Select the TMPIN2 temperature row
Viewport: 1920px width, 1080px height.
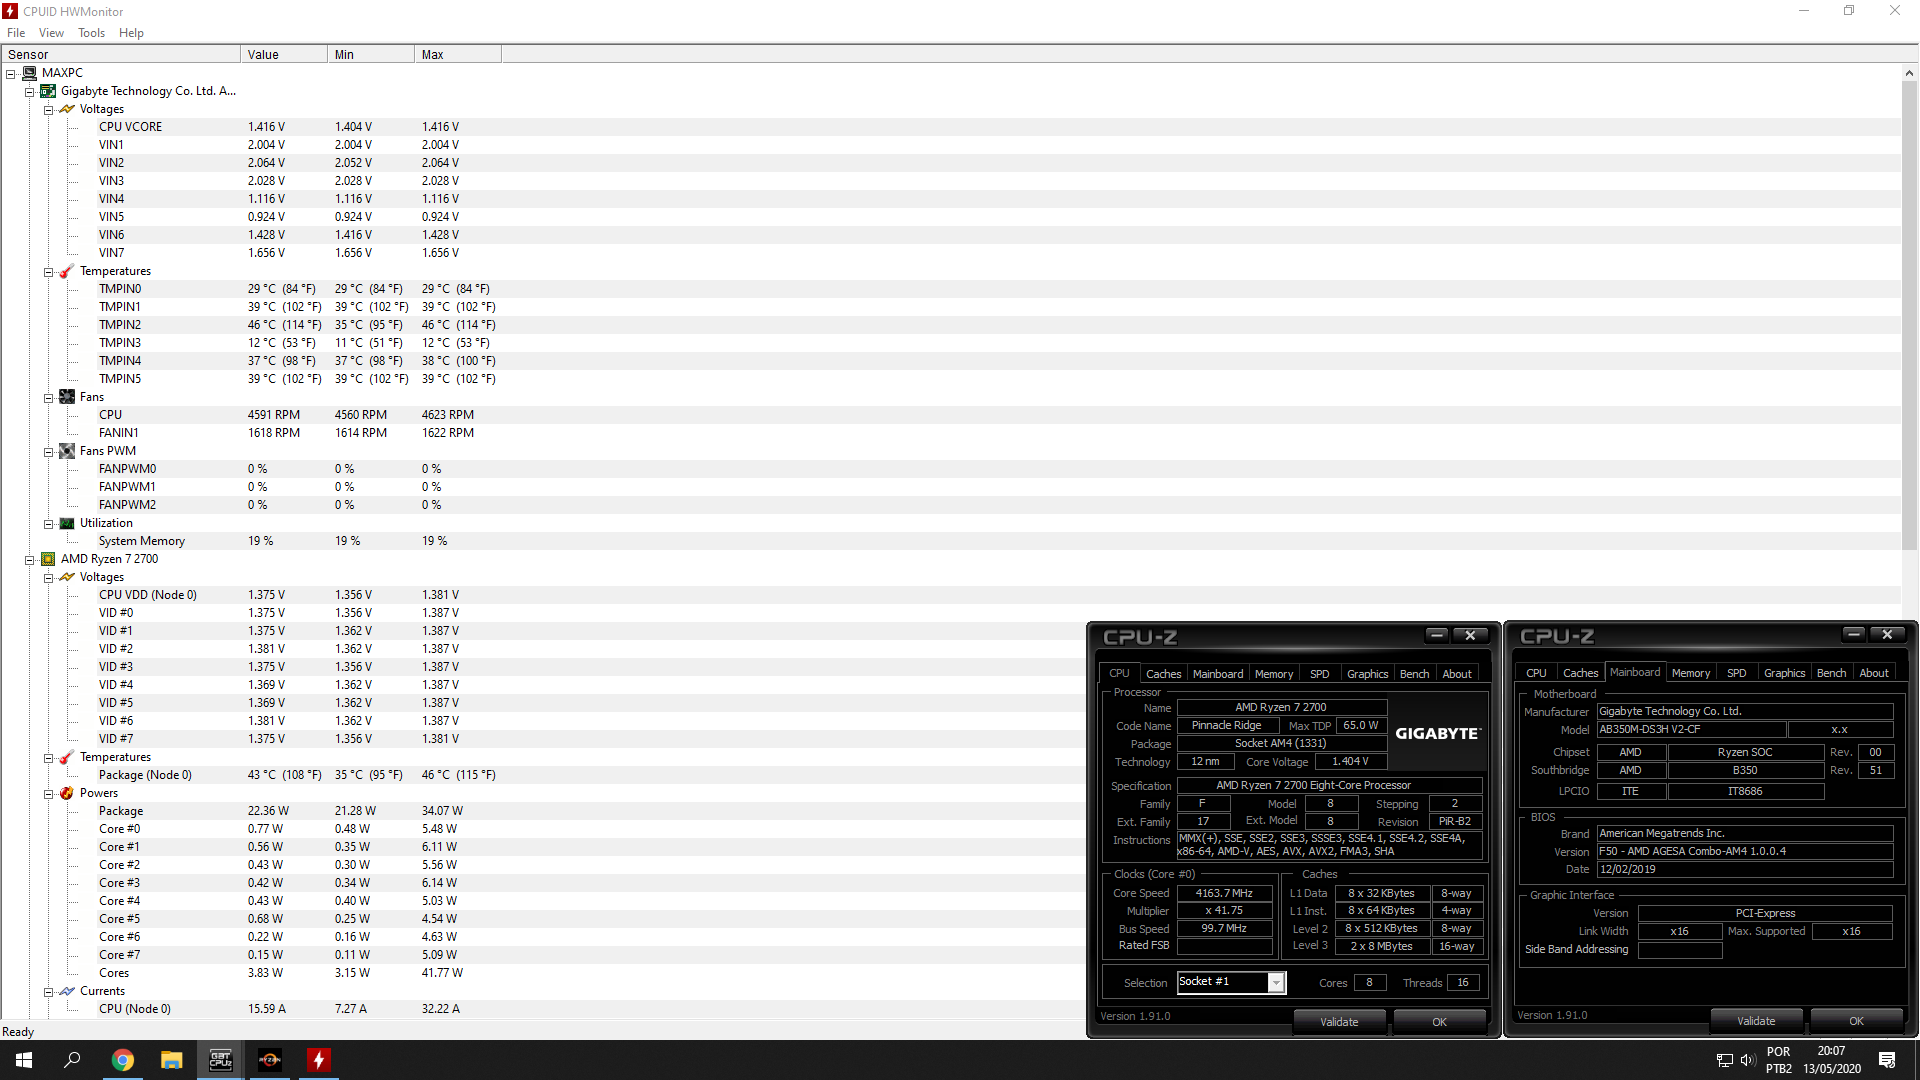950,325
